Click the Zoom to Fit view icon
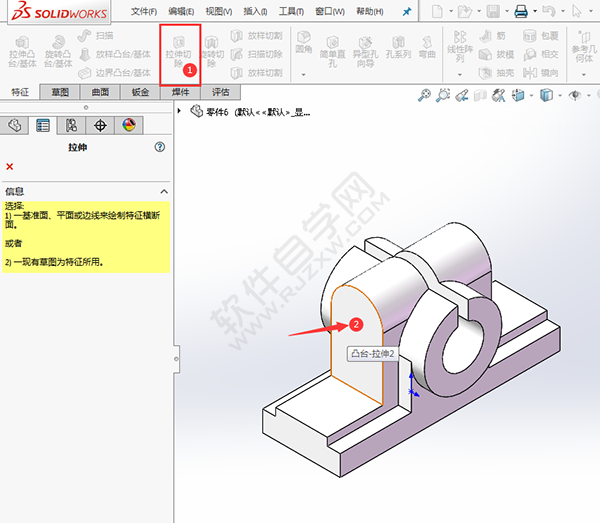 [424, 95]
